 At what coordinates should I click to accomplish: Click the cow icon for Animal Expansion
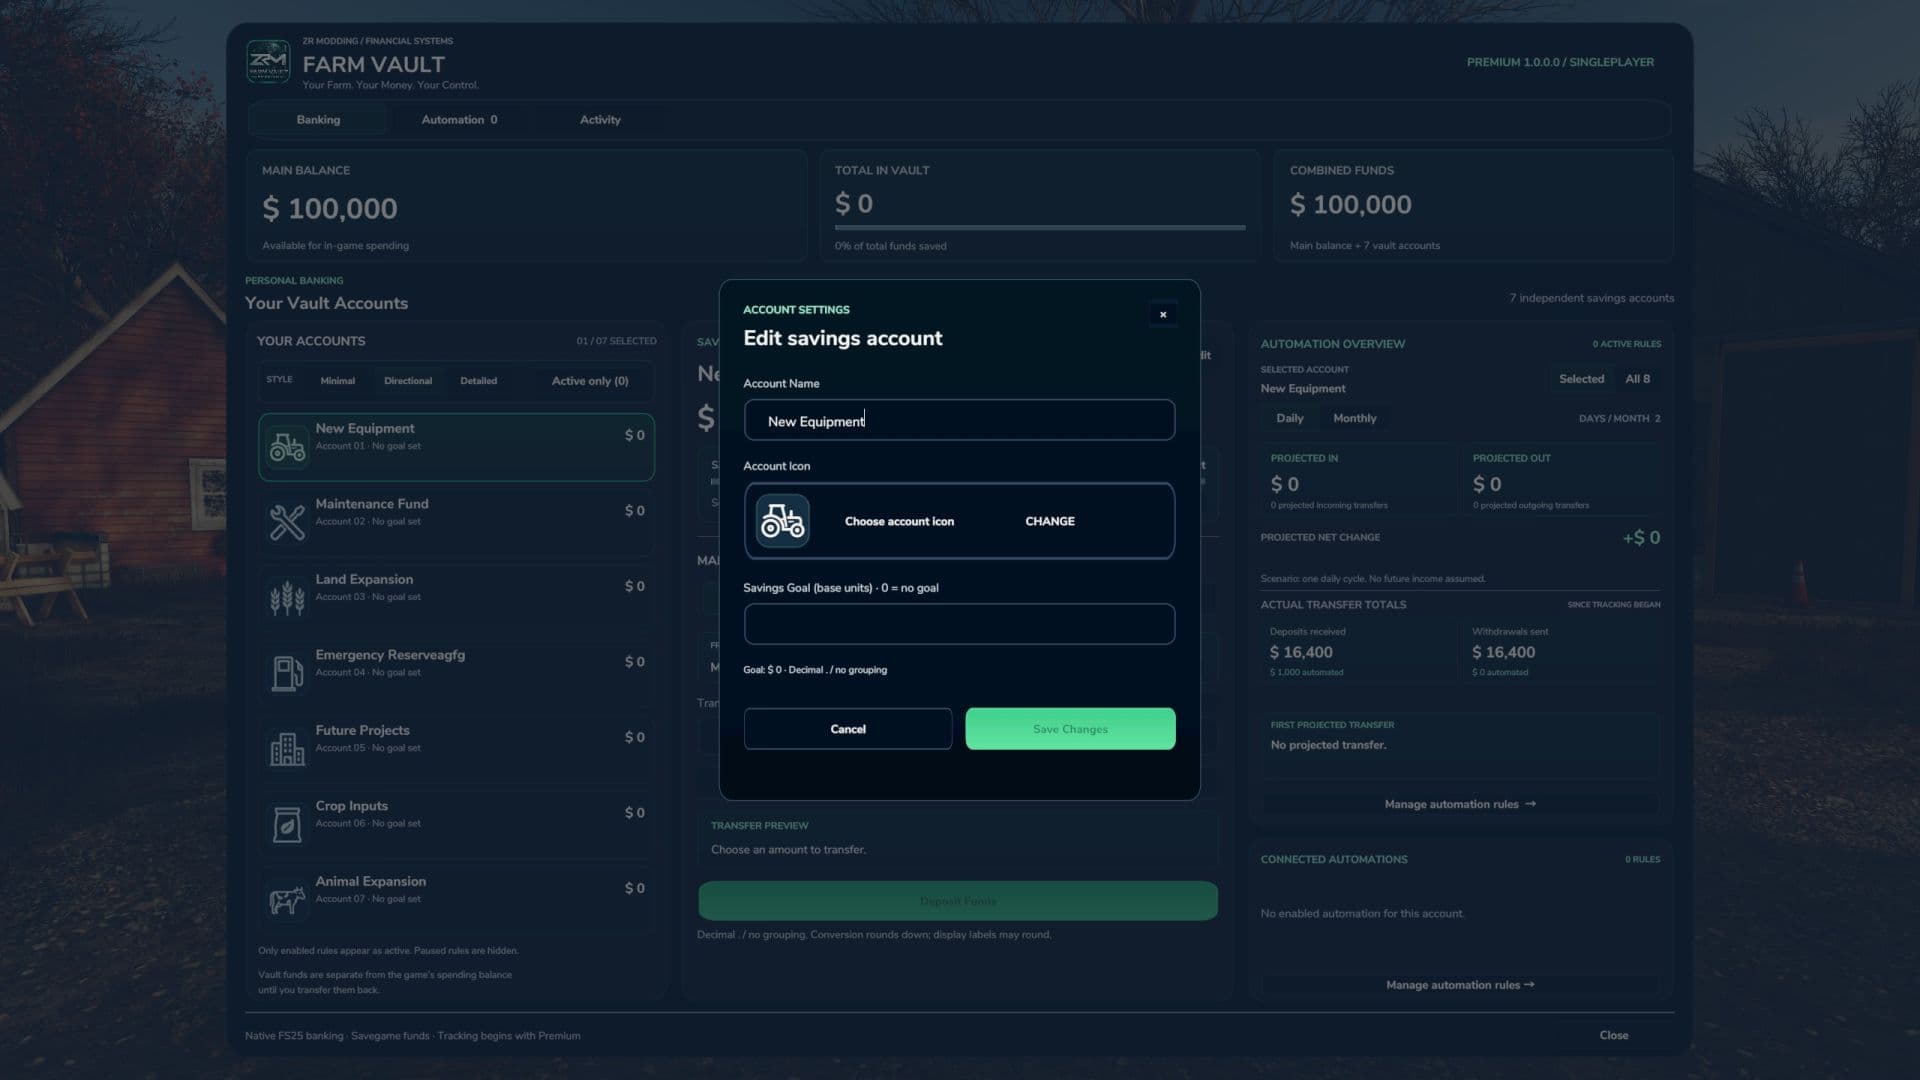[x=287, y=900]
